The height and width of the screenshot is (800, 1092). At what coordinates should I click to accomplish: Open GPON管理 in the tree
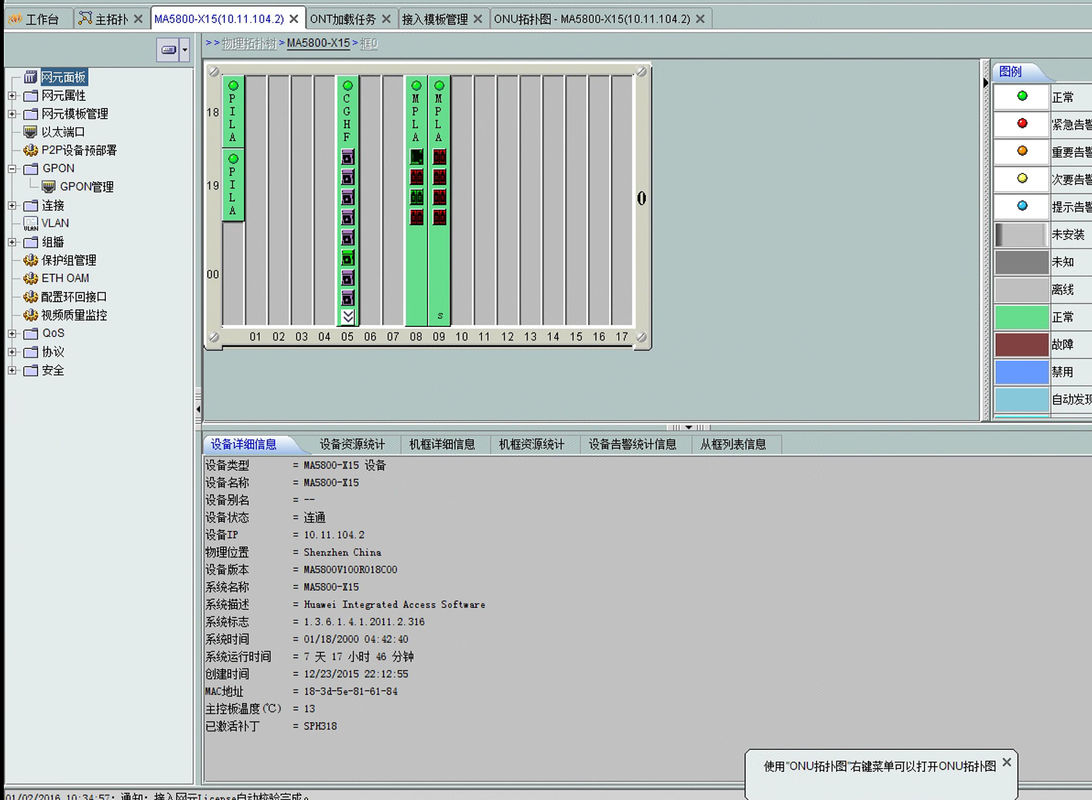86,187
